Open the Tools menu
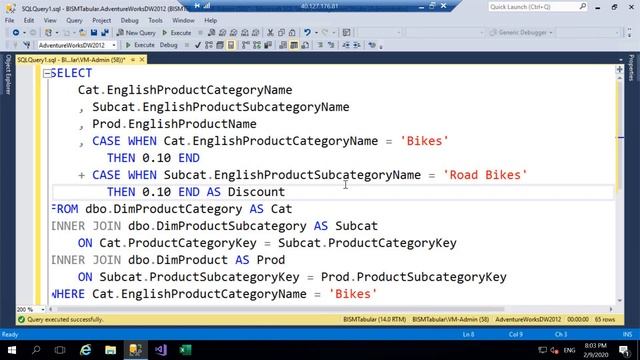The image size is (640, 360). 155,20
